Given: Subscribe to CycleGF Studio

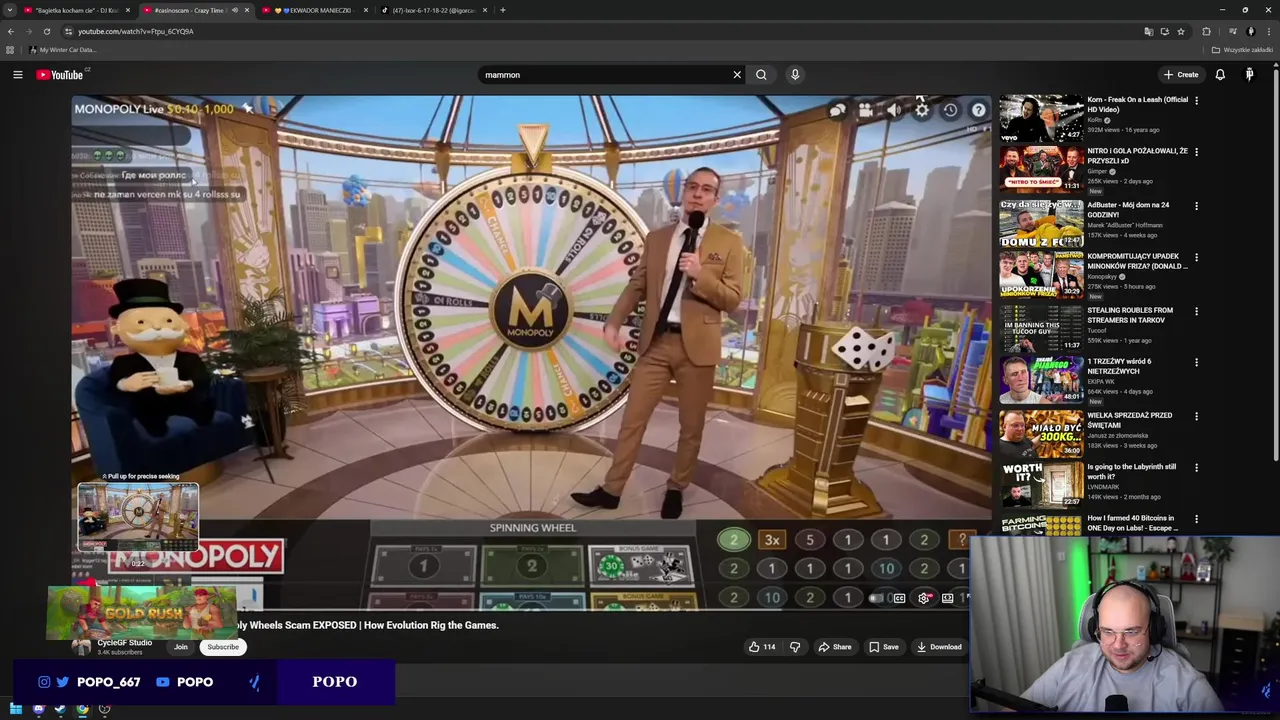Looking at the screenshot, I should [x=223, y=647].
